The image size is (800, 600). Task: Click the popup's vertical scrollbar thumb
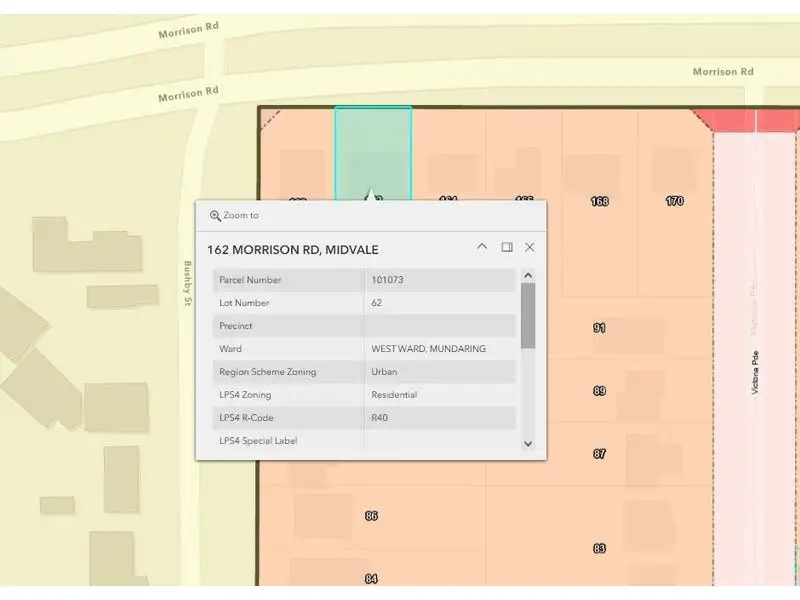tap(528, 315)
